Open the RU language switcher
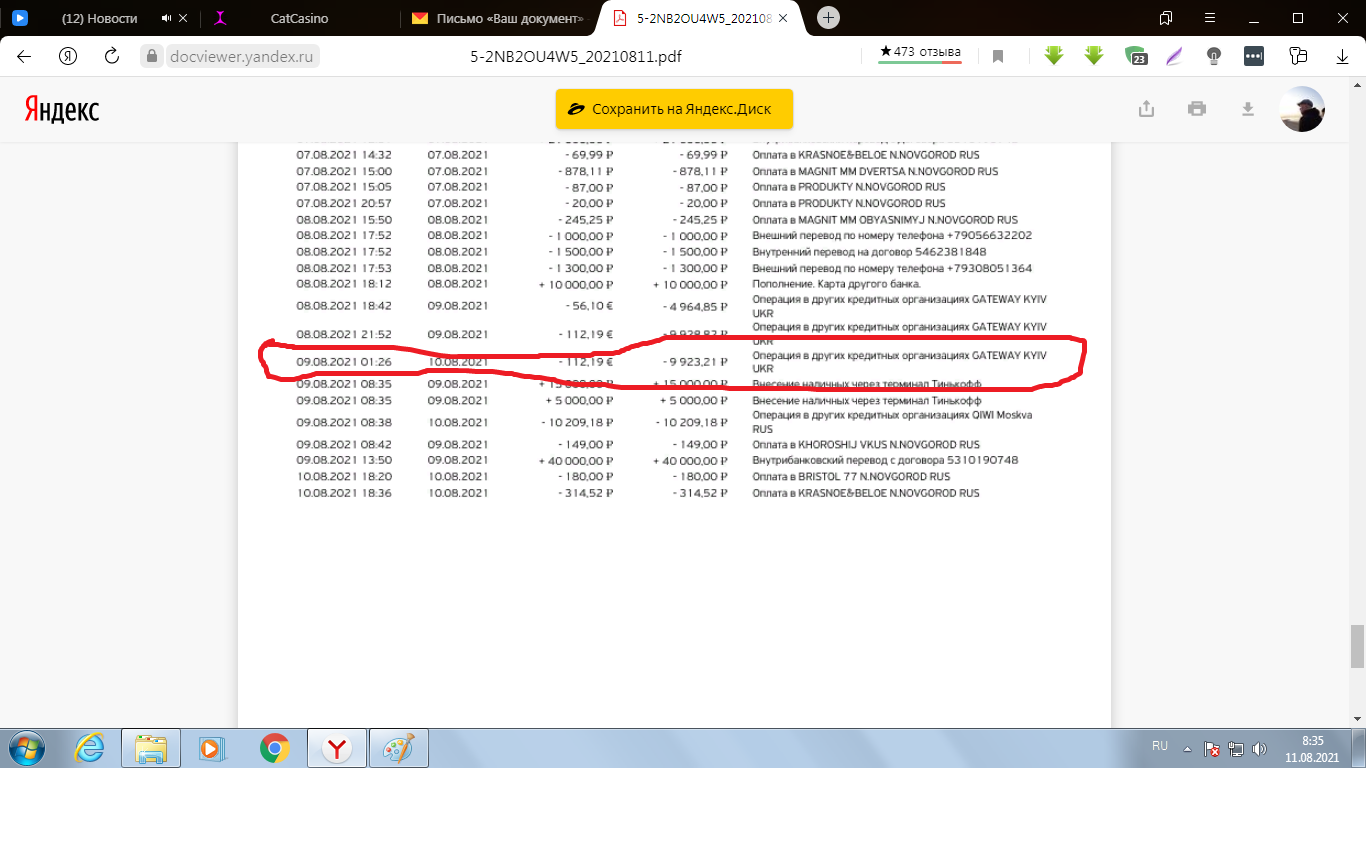Screen dimensions: 1366x853 pyautogui.click(x=1160, y=746)
